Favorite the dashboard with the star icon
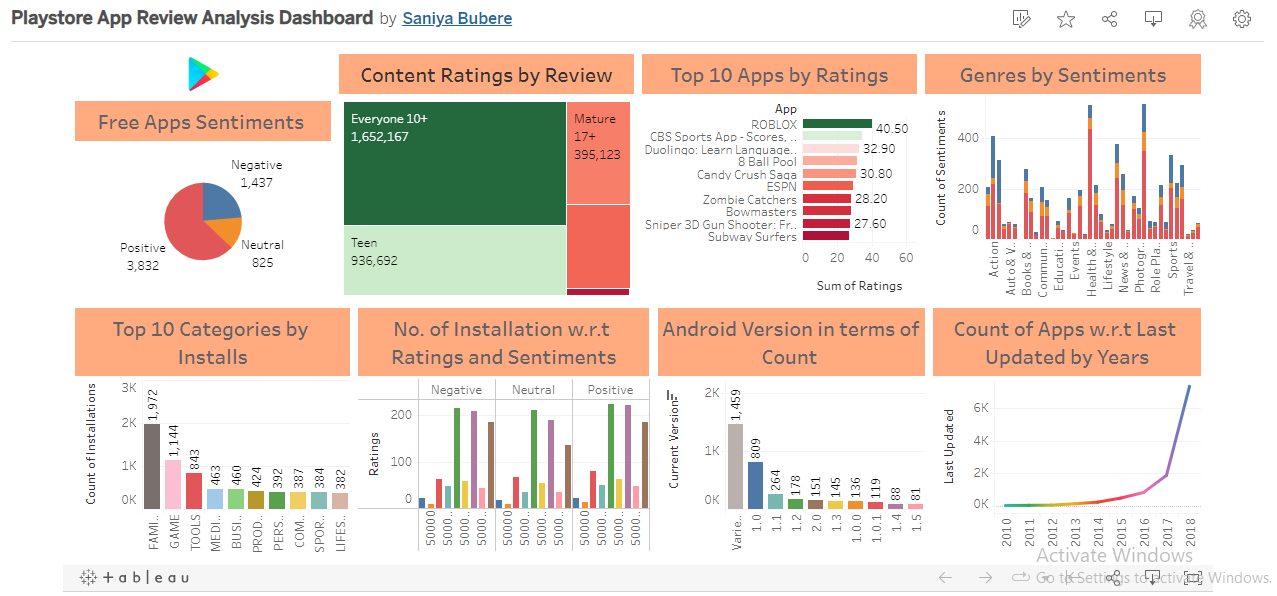Viewport: 1277px width, 596px height. [1066, 19]
